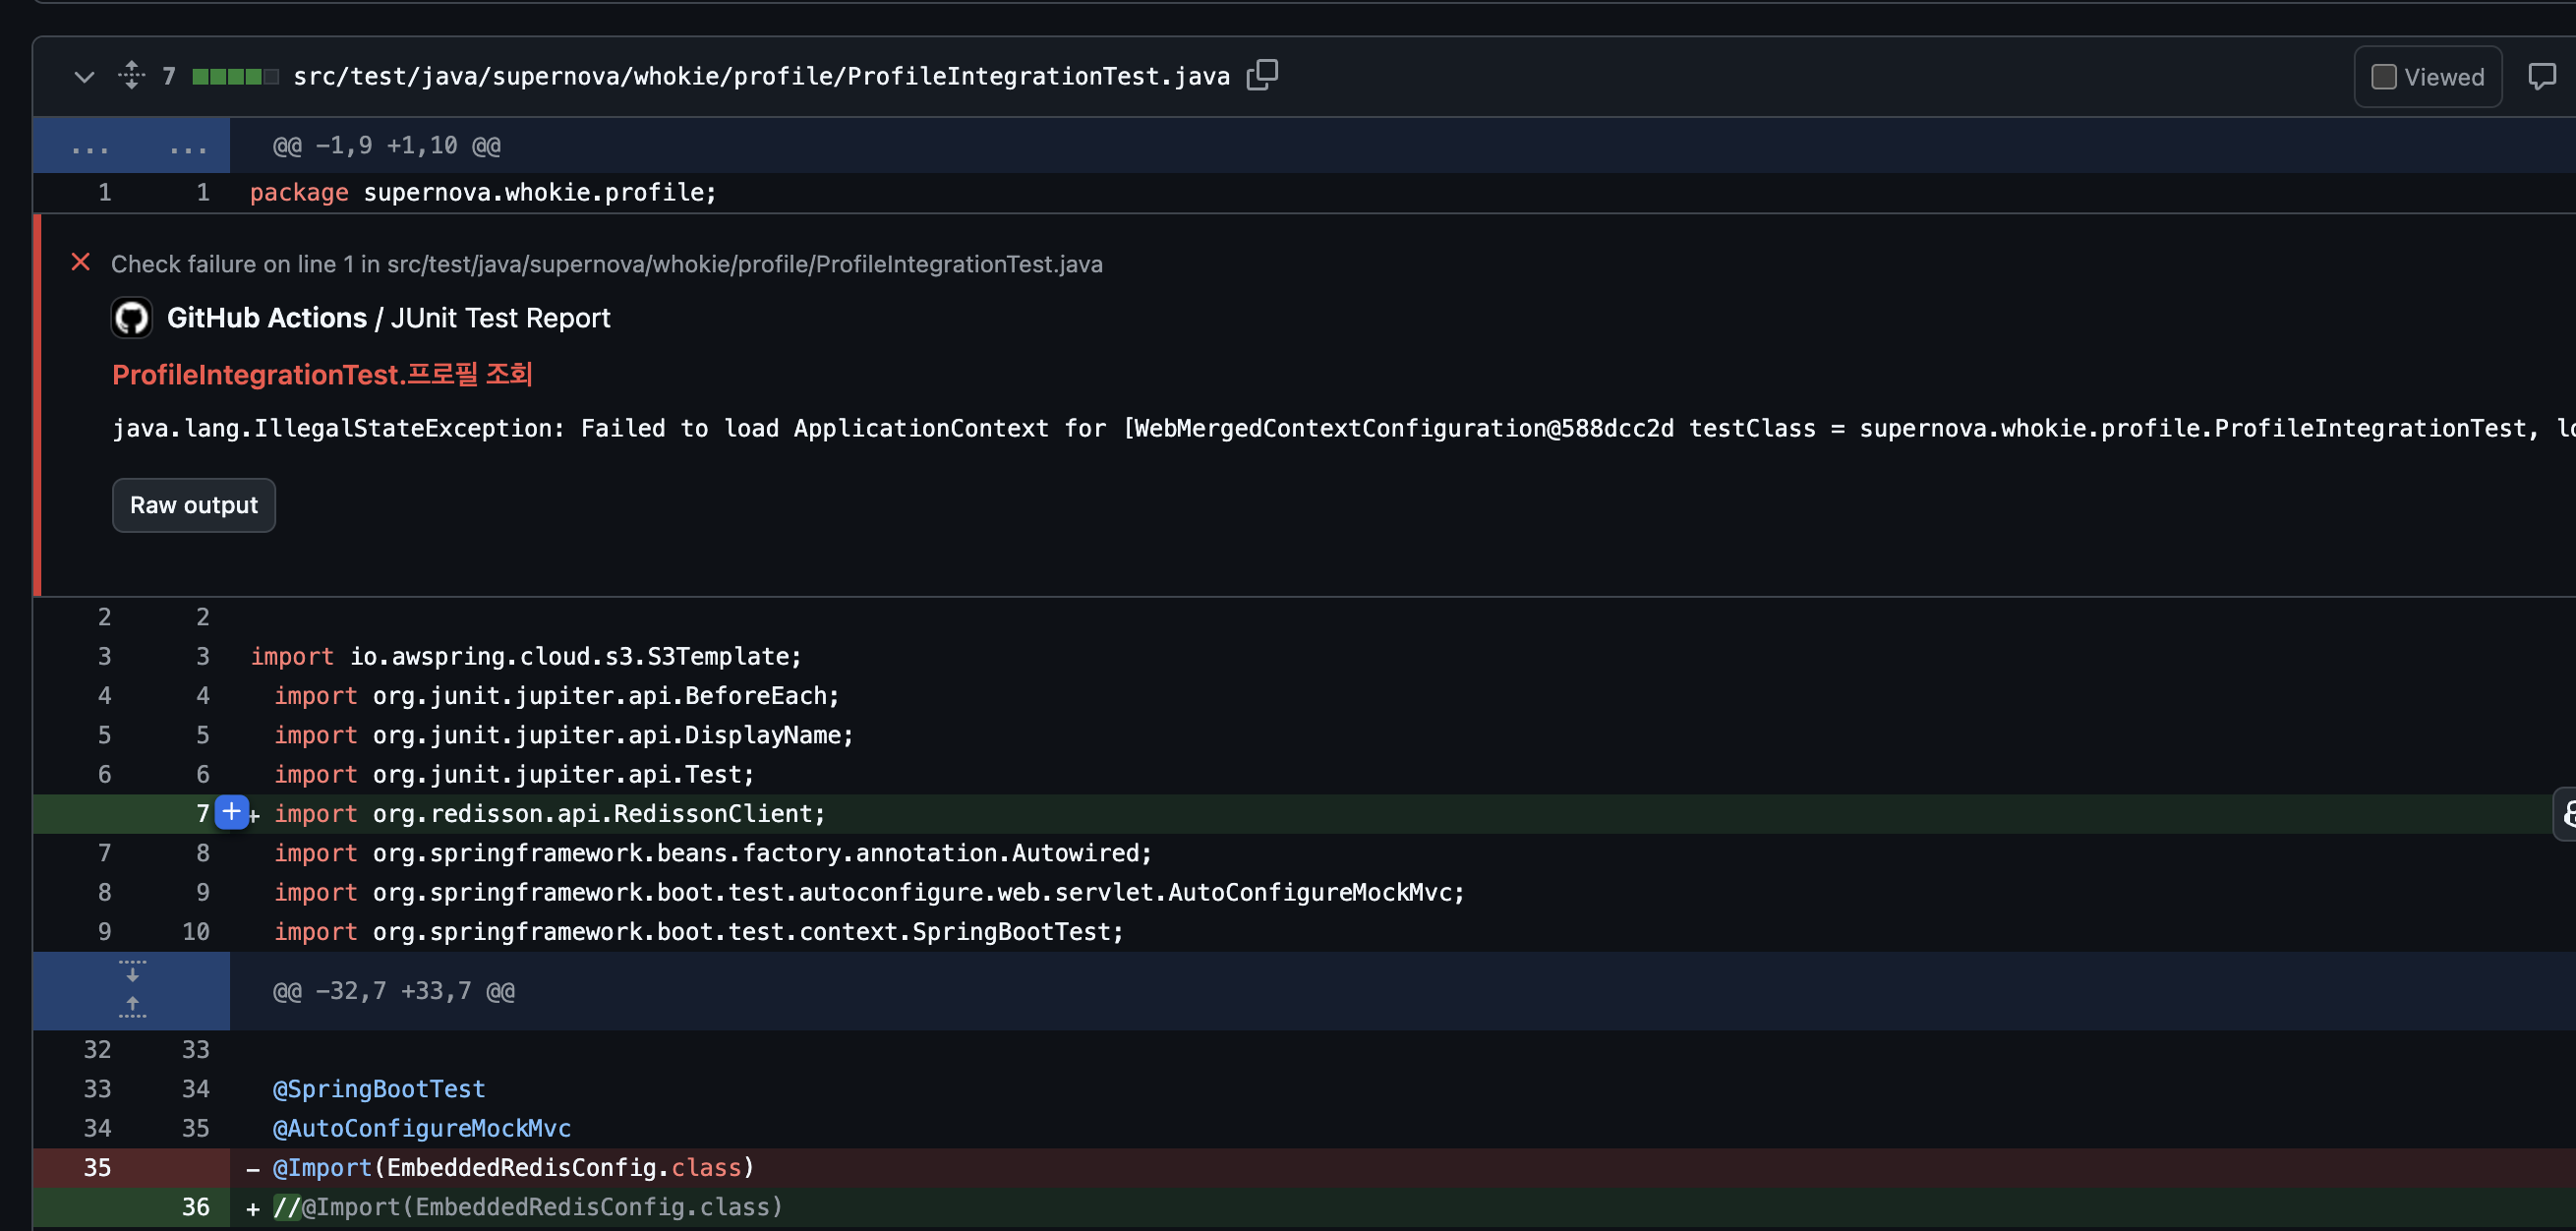Image resolution: width=2576 pixels, height=1231 pixels.
Task: Add a comment on line 7 plus icon
Action: 231,812
